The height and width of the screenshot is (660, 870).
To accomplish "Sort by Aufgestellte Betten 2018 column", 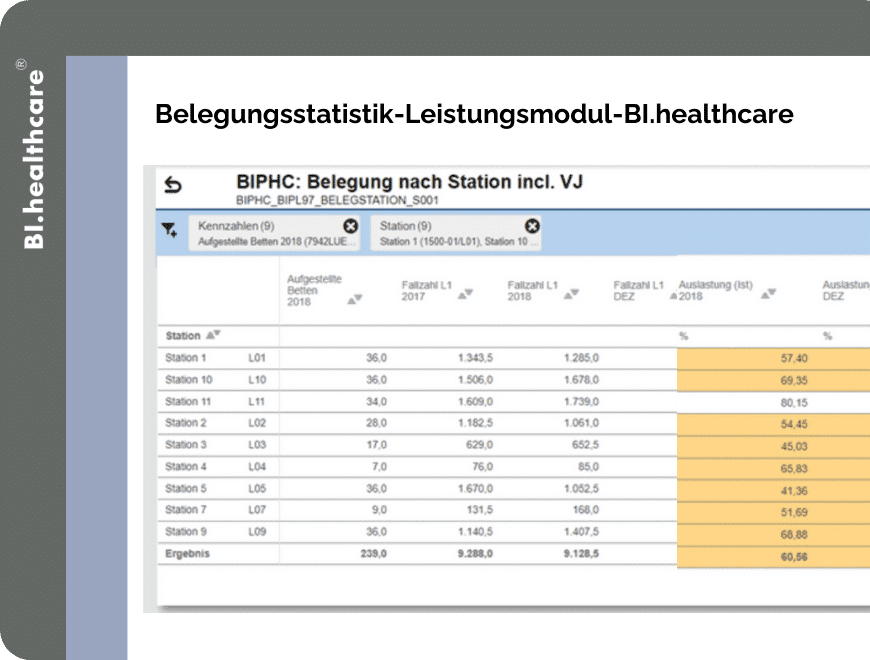I will pyautogui.click(x=355, y=299).
